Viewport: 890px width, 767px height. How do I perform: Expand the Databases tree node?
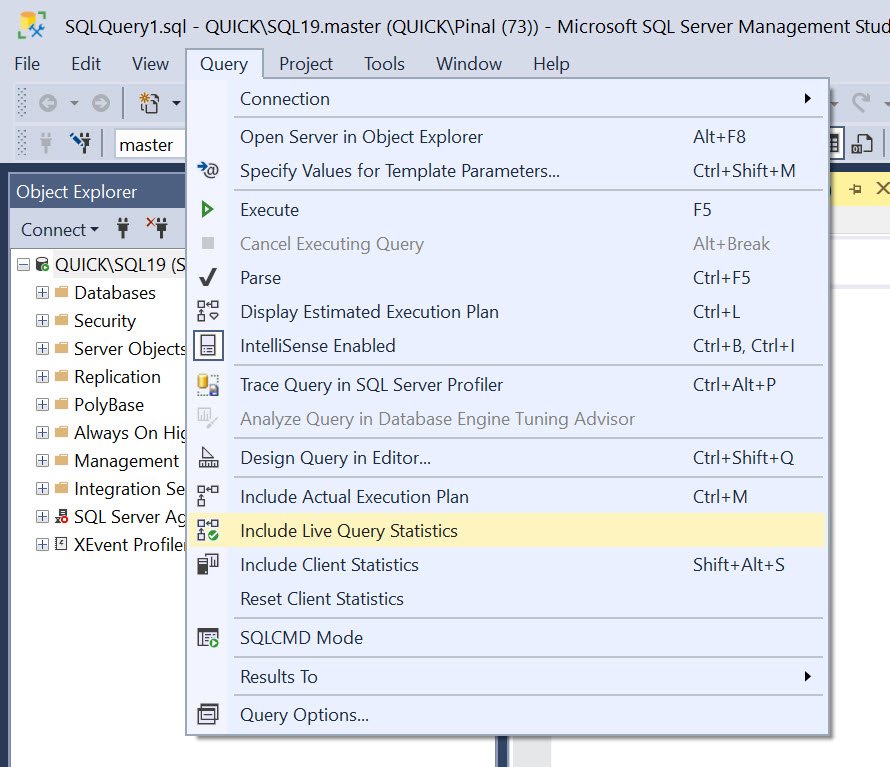(42, 292)
